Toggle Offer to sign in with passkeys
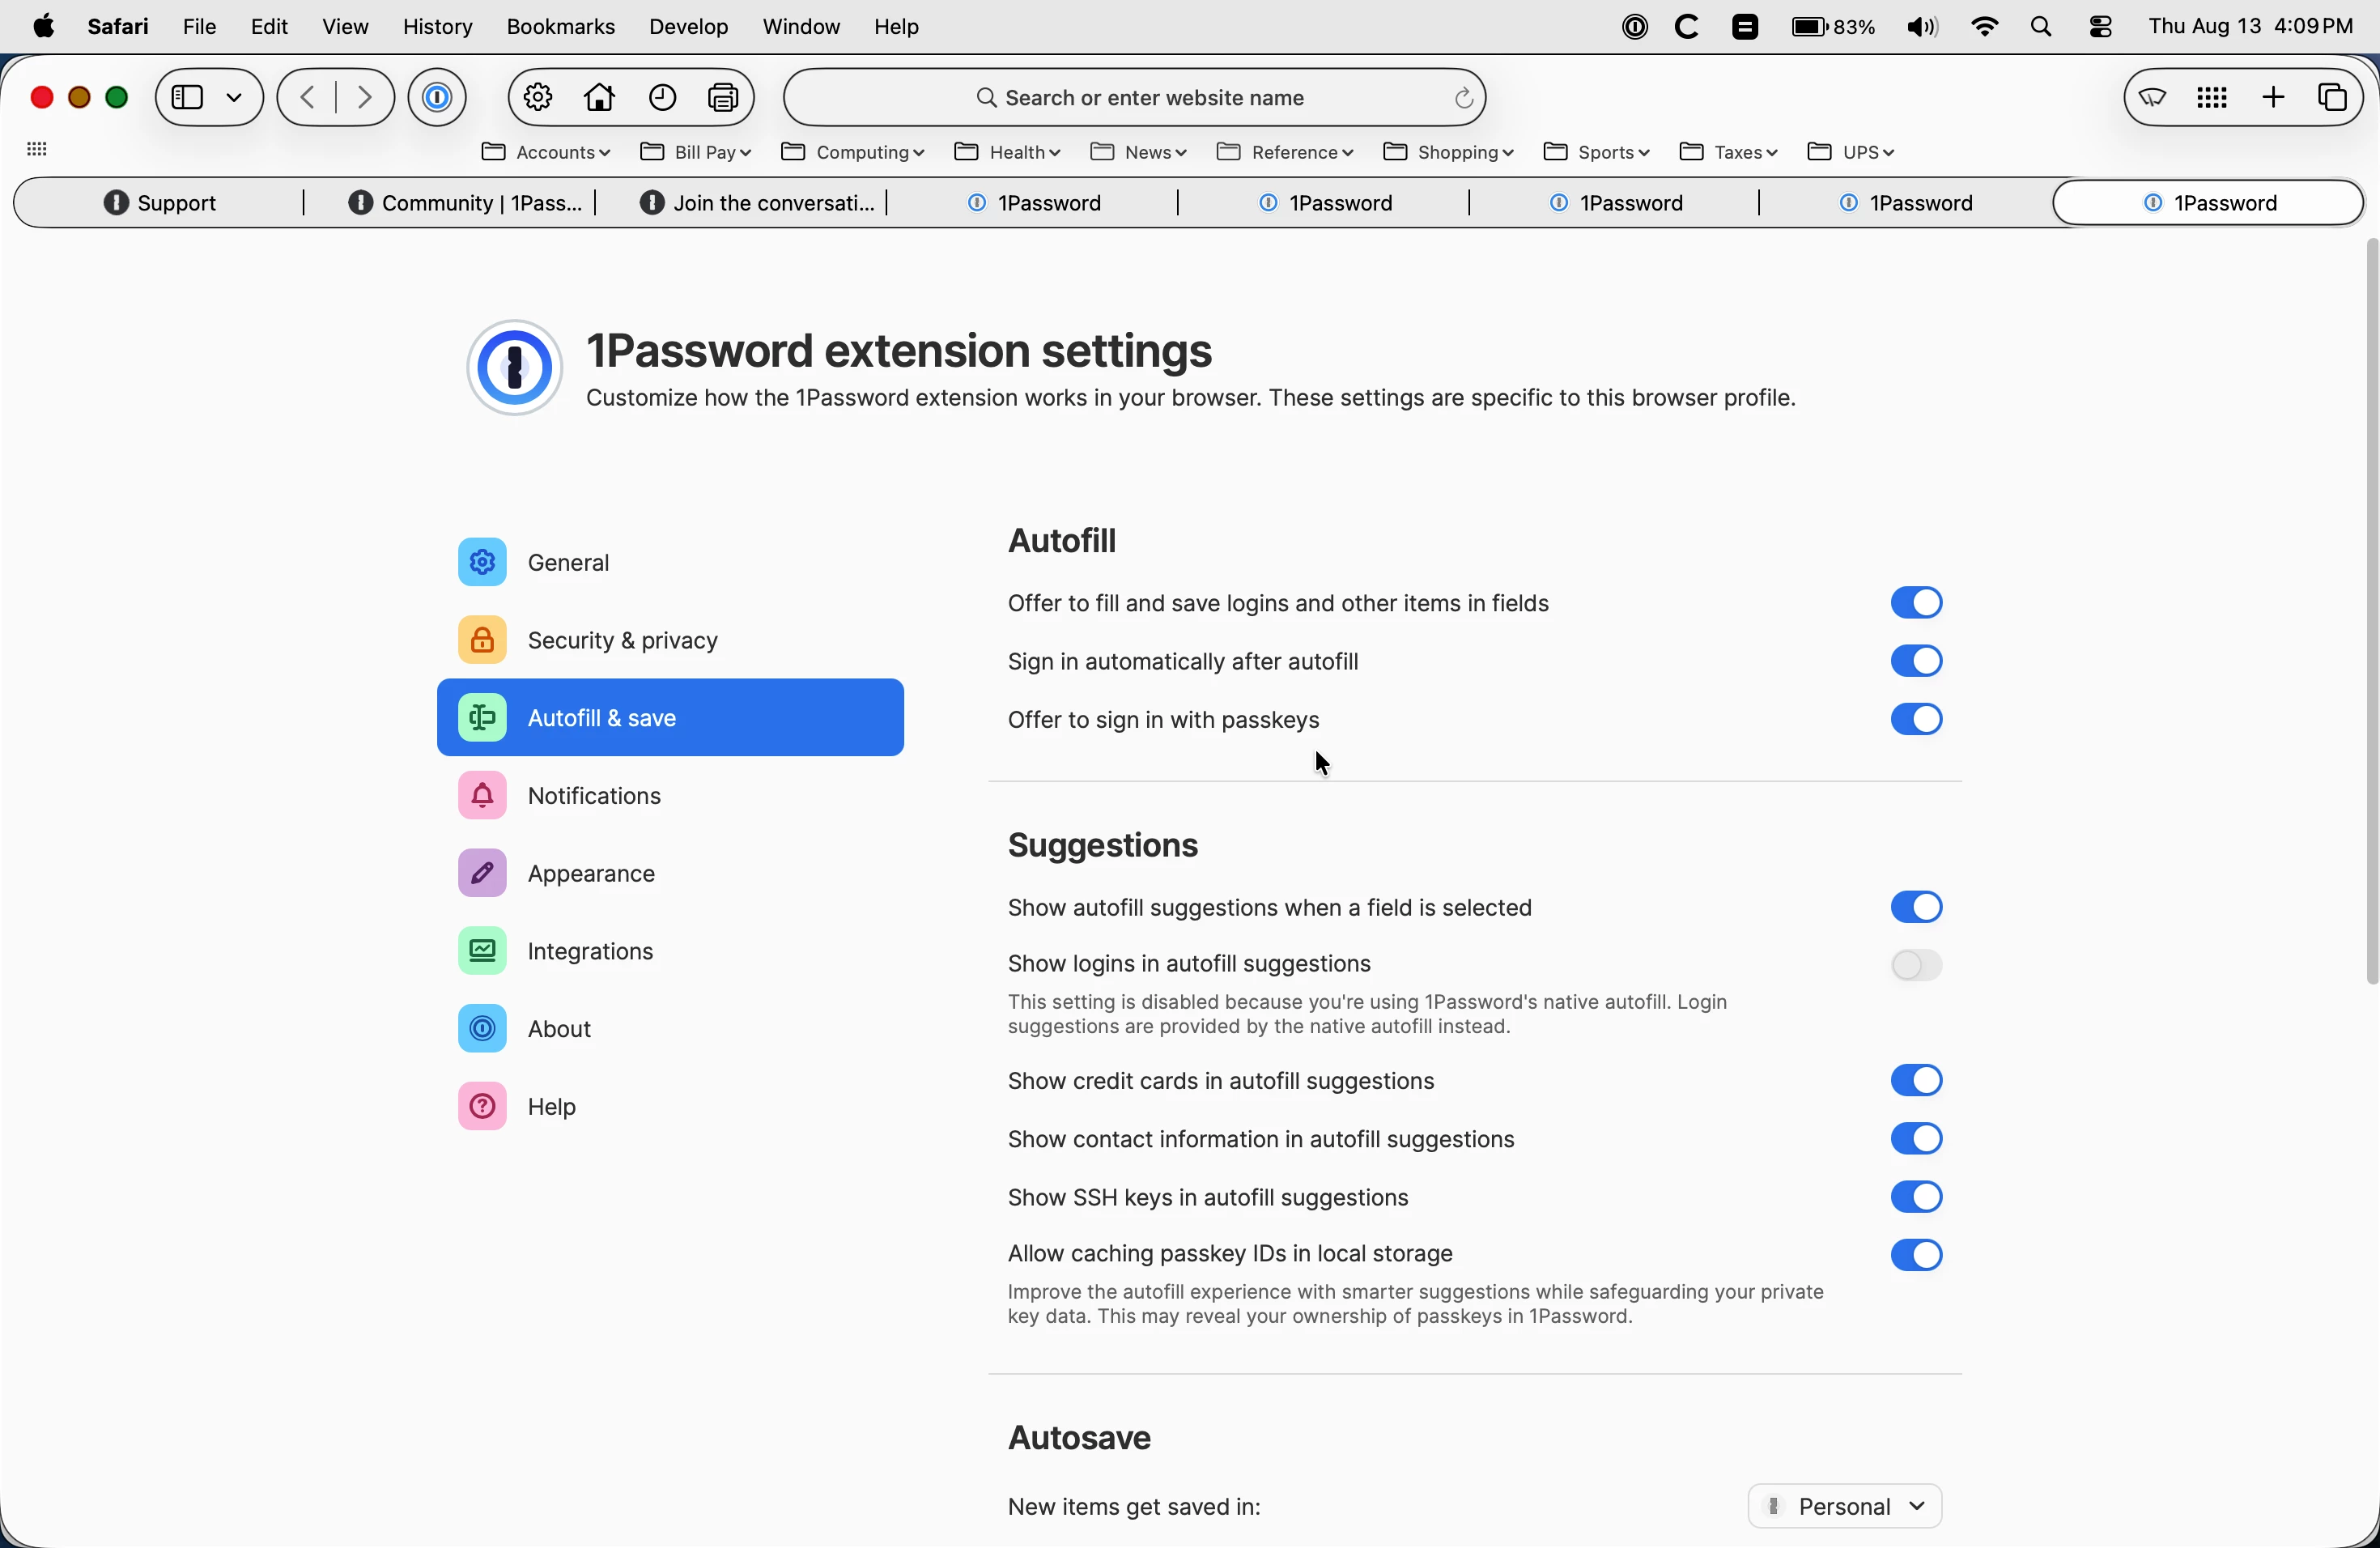 coord(1916,720)
